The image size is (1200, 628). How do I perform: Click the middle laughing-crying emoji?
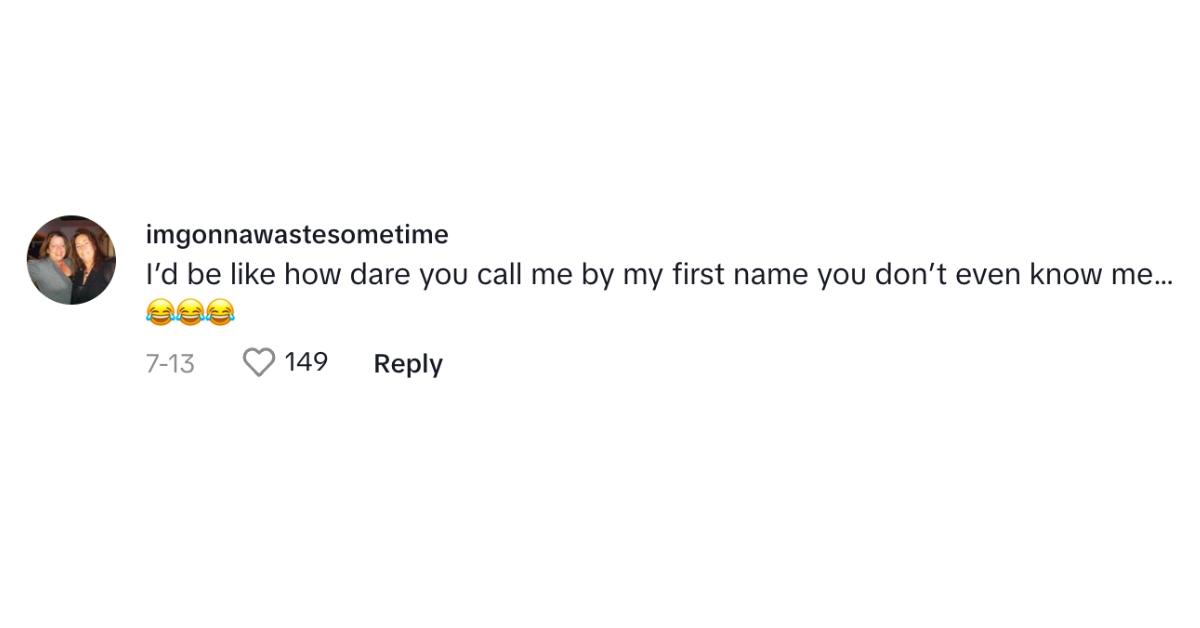pyautogui.click(x=190, y=314)
